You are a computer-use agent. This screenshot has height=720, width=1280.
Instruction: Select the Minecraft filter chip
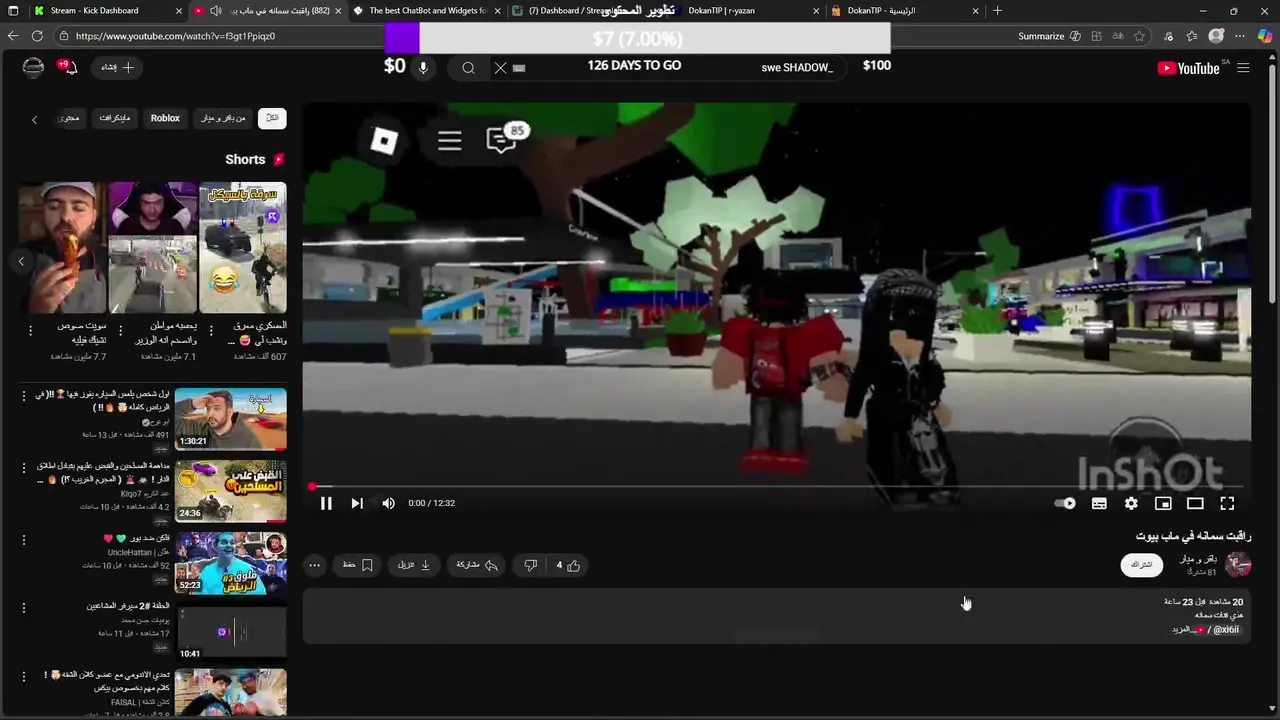click(115, 118)
